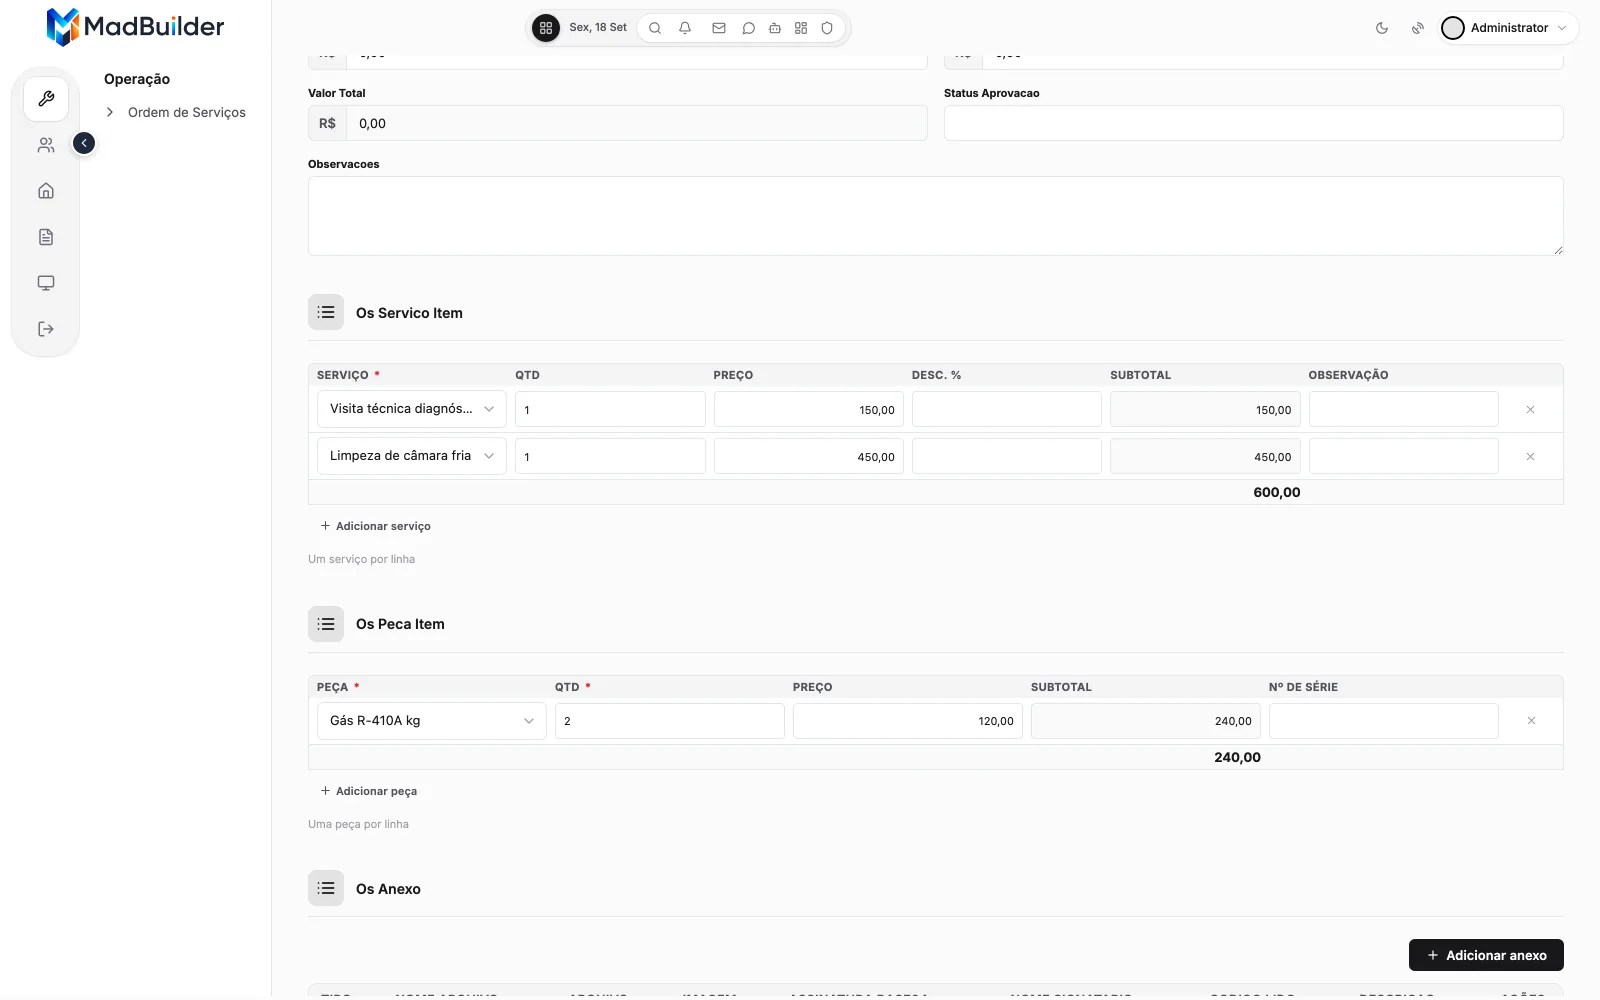The image size is (1600, 1000).
Task: Click the Os Peca Item list icon
Action: [326, 624]
